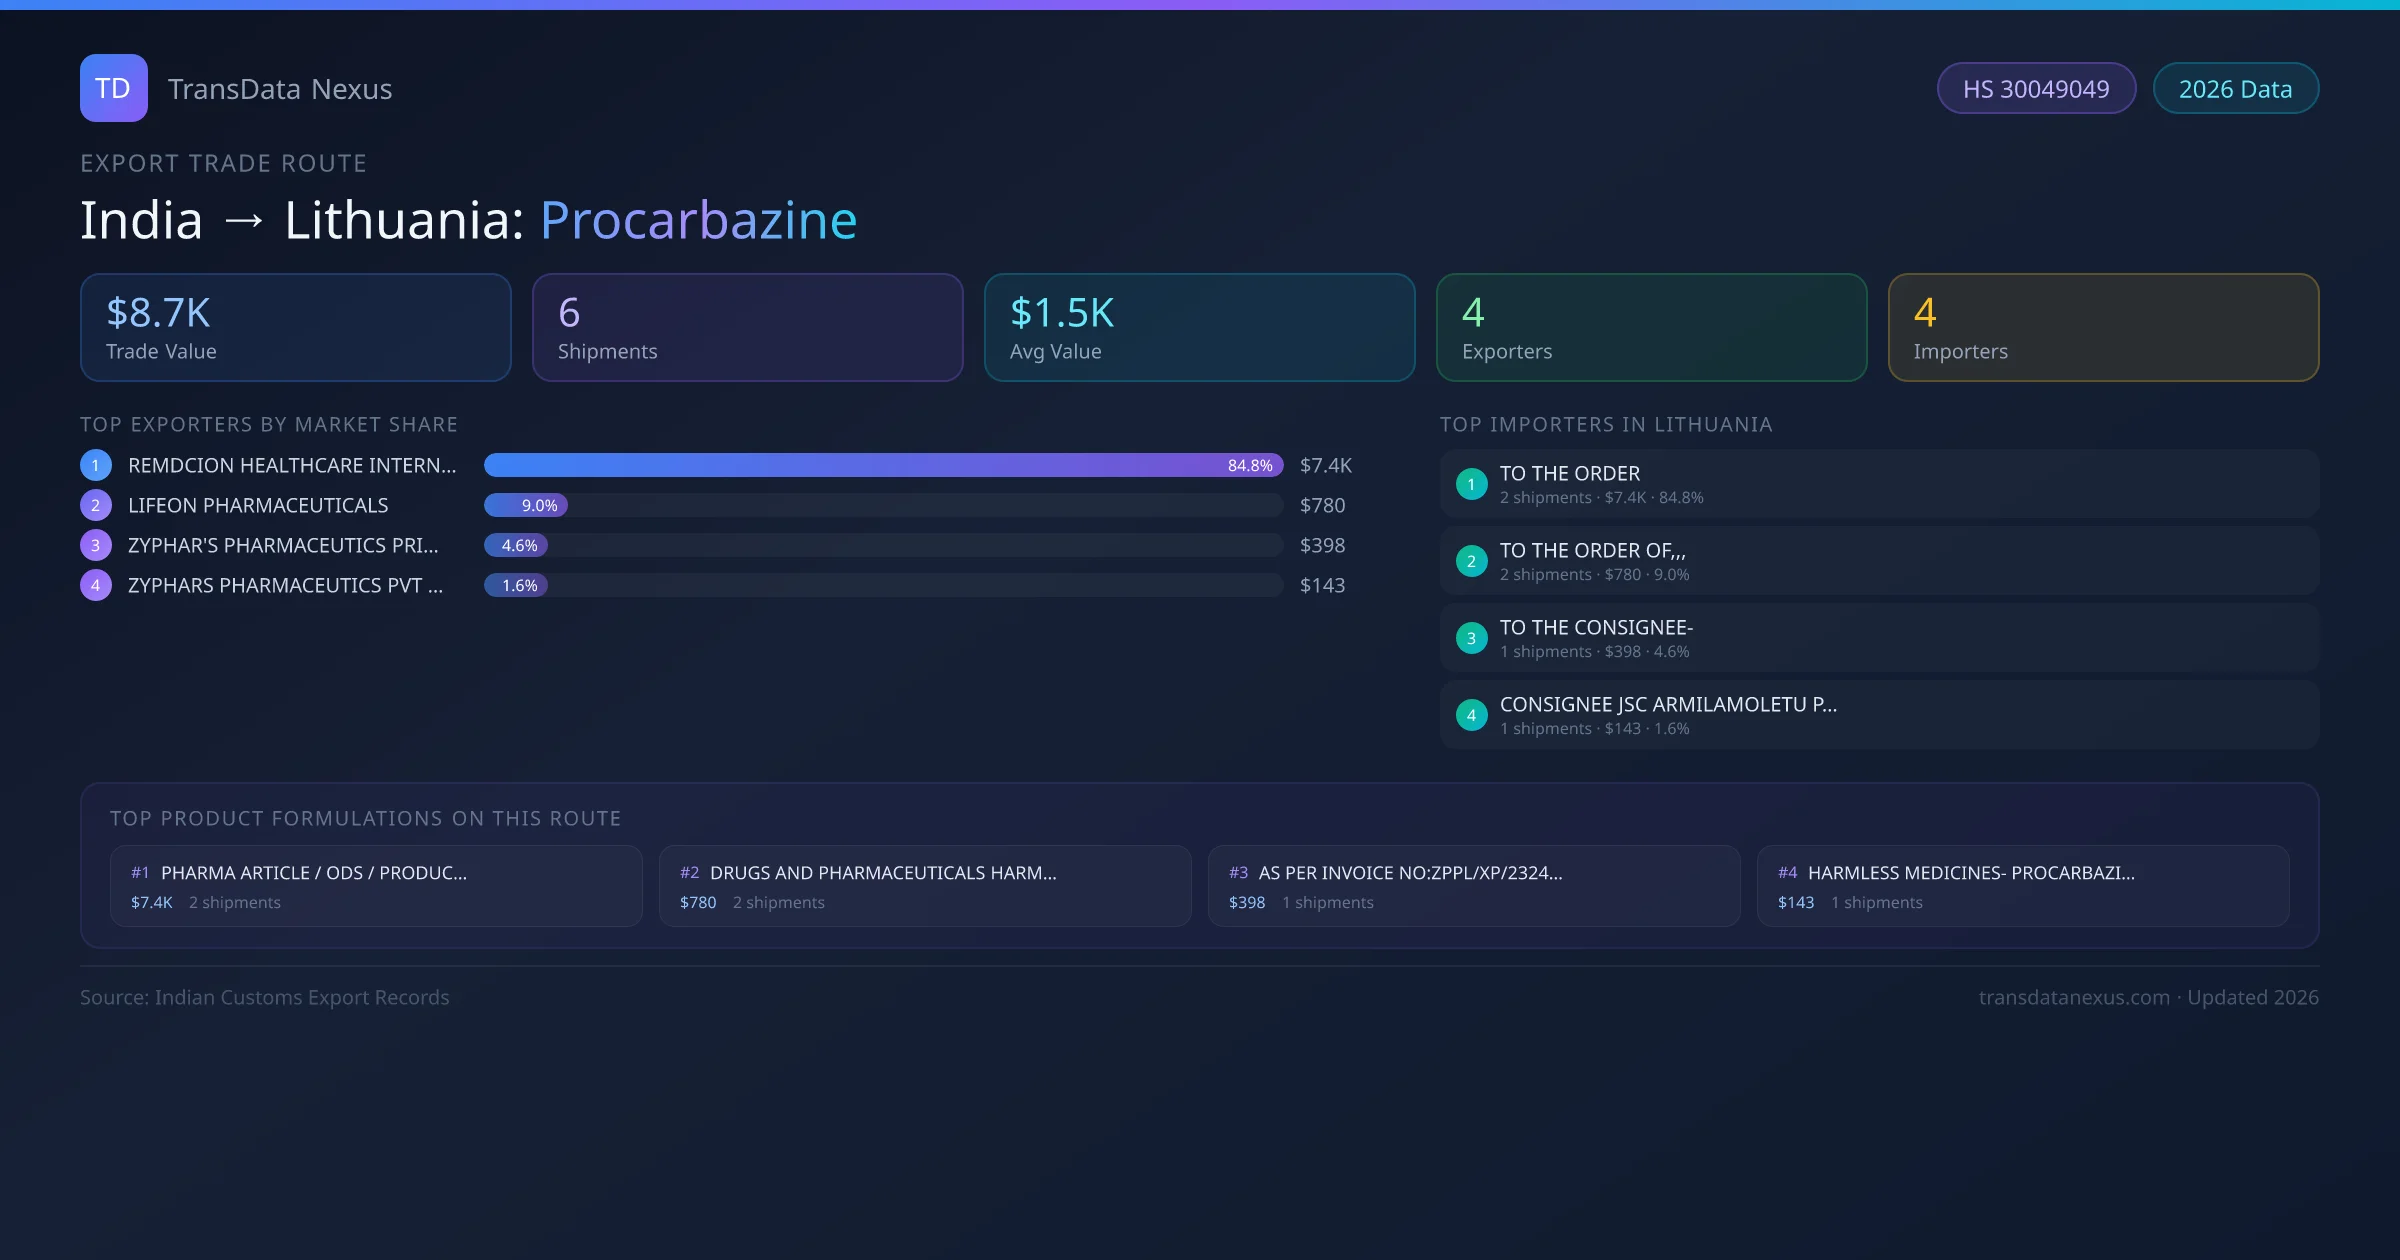Click the TD logo icon
Screen dimensions: 2400x1260
tap(113, 88)
